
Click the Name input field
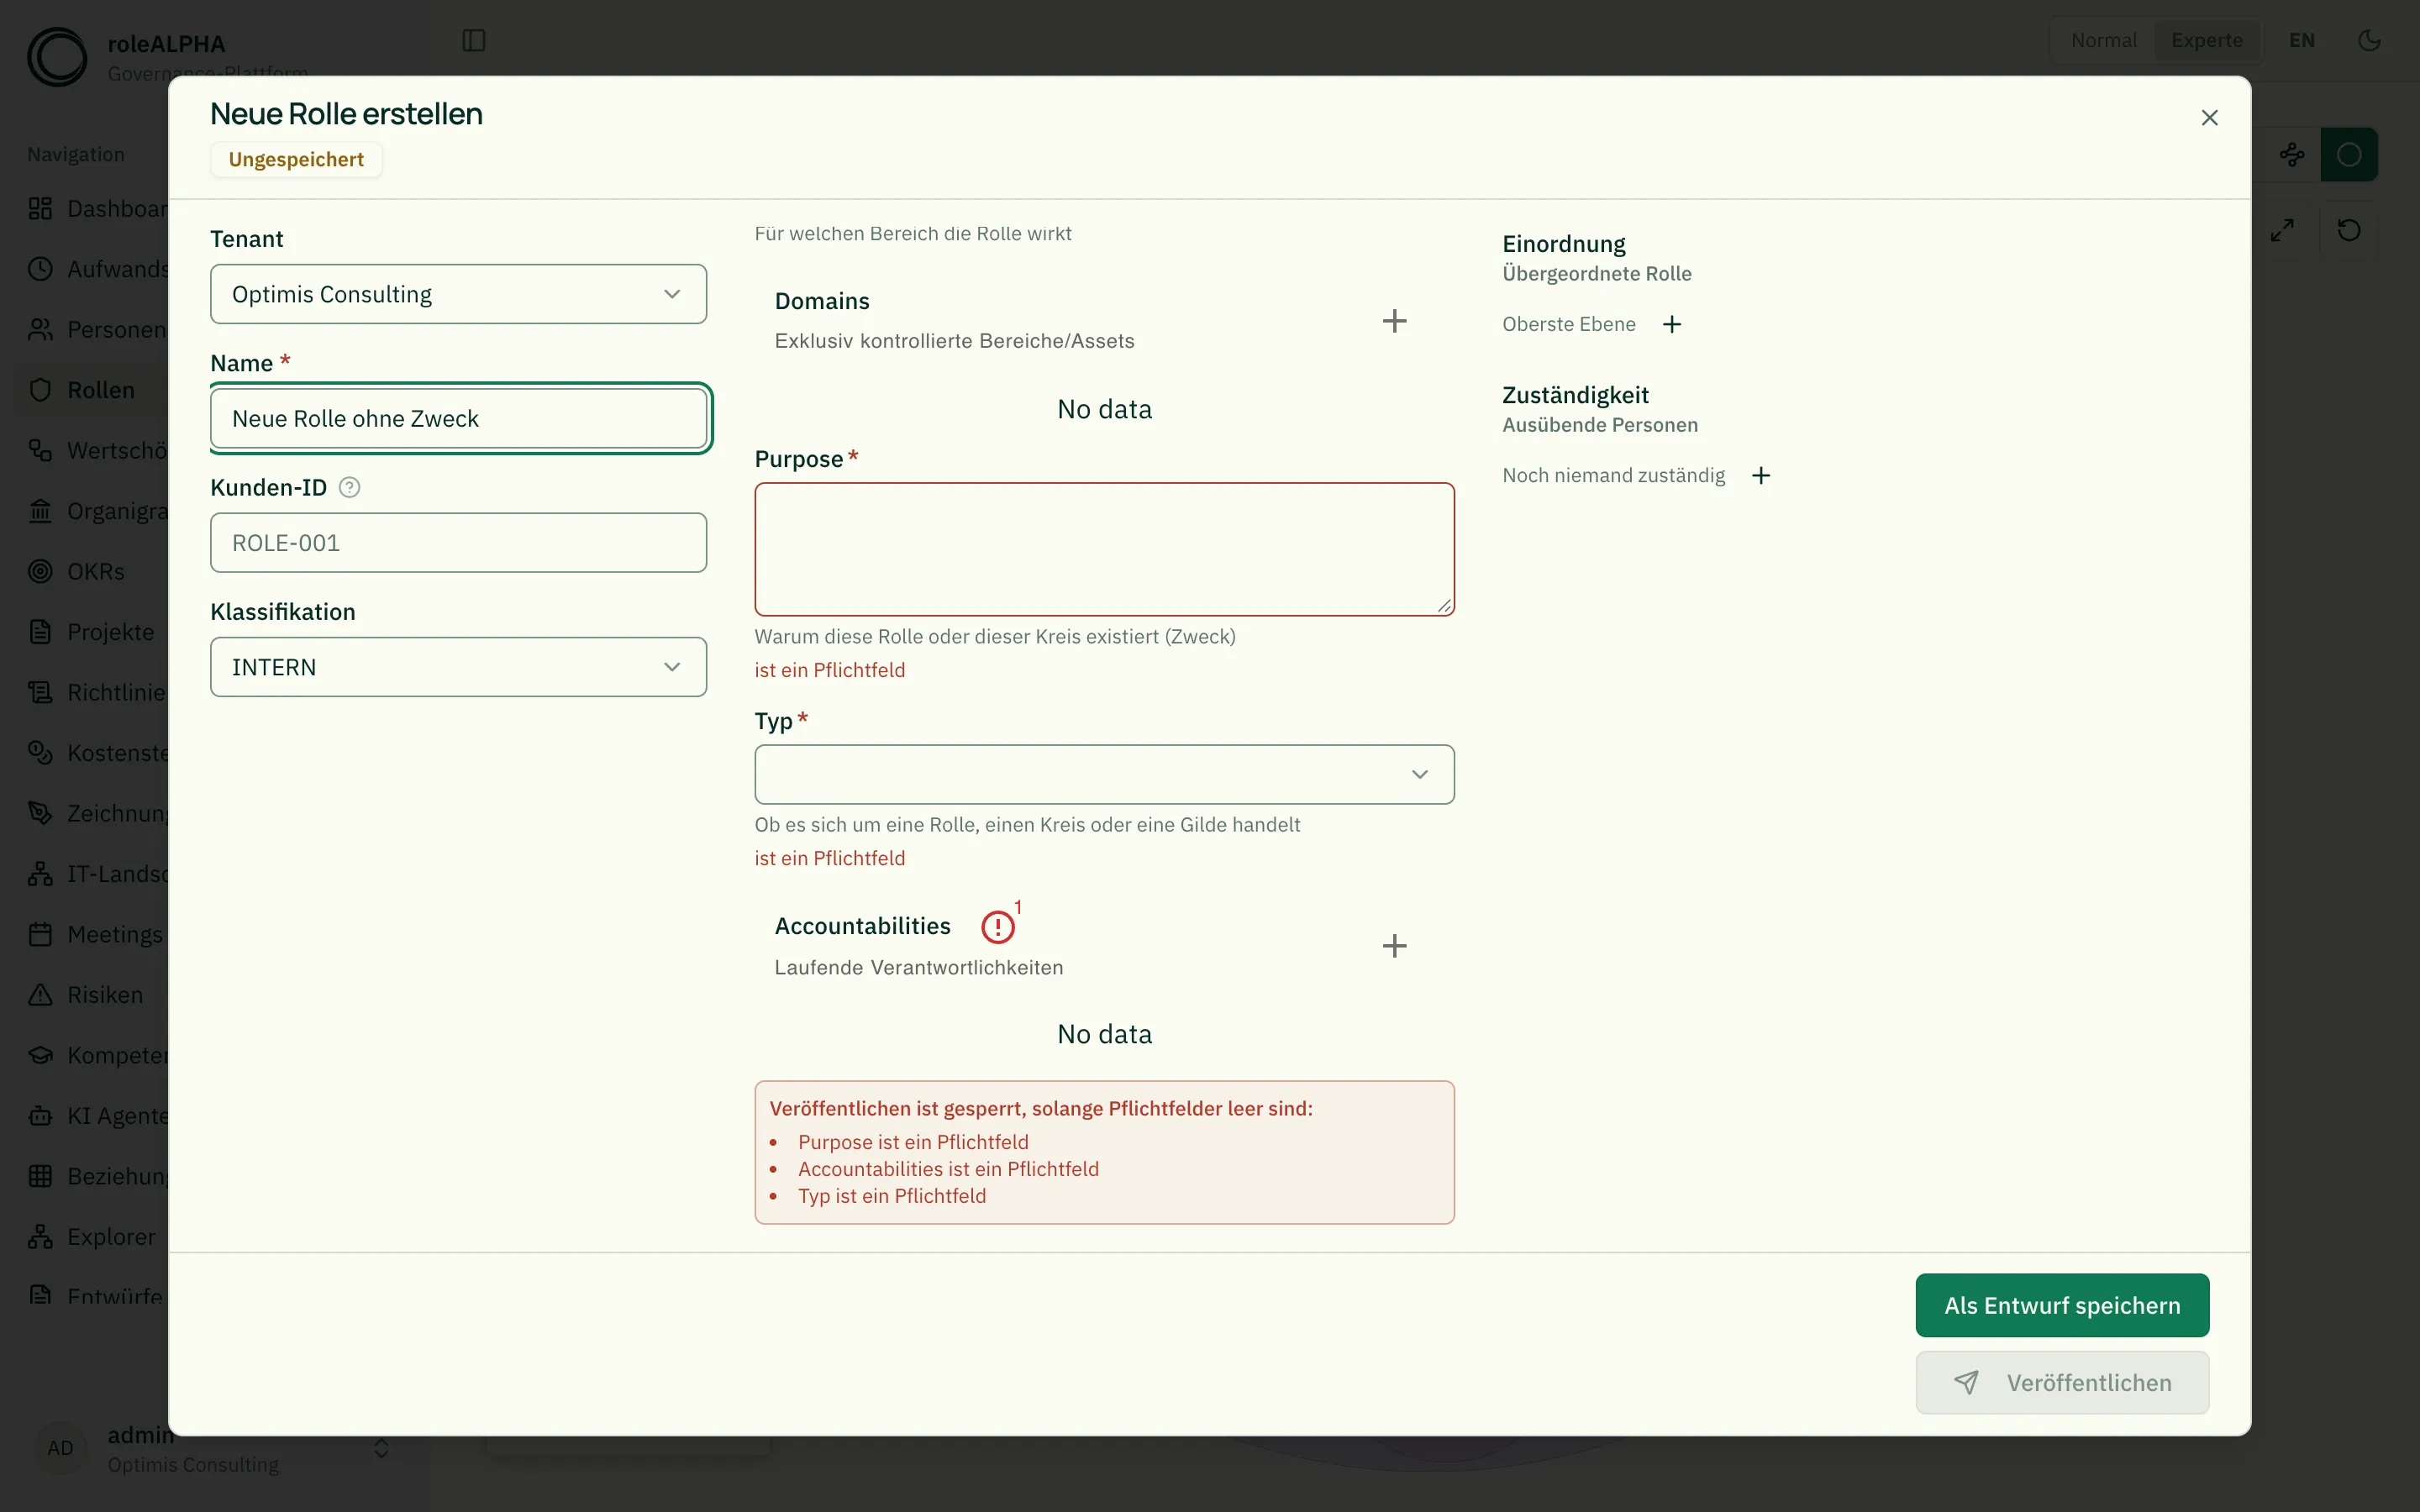click(458, 418)
